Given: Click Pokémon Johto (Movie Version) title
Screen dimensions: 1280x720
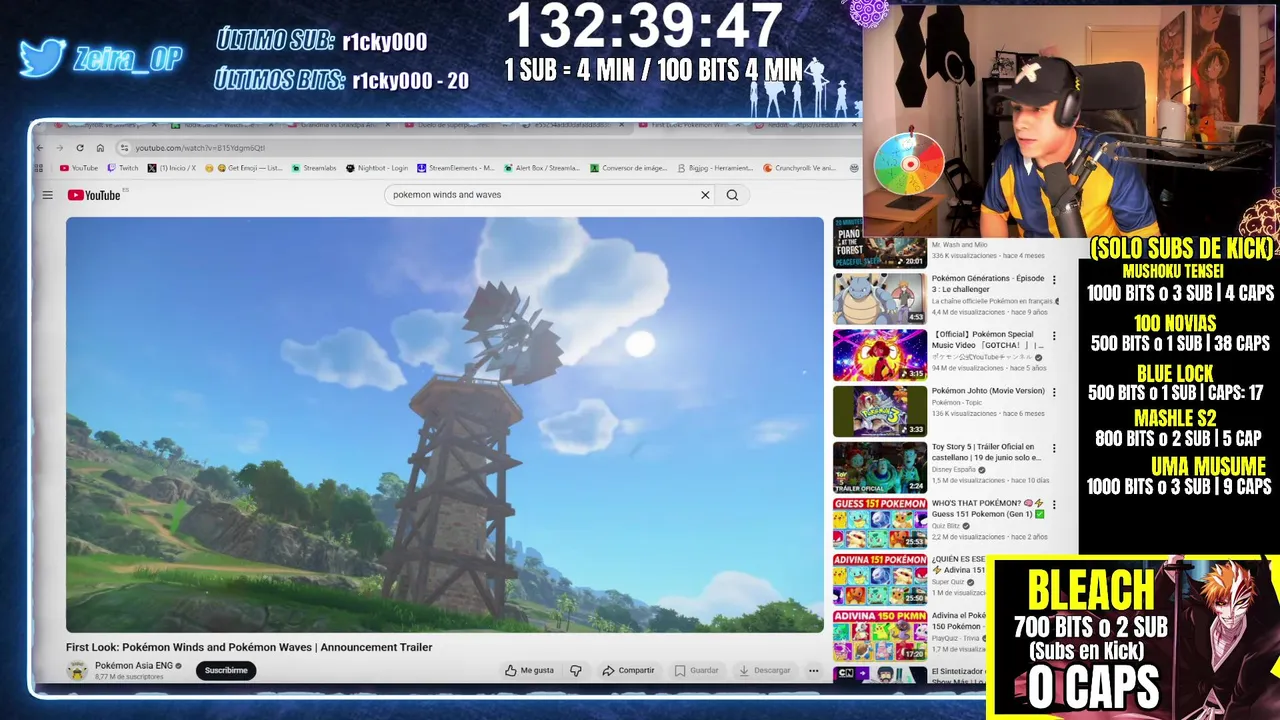Looking at the screenshot, I should pos(988,391).
